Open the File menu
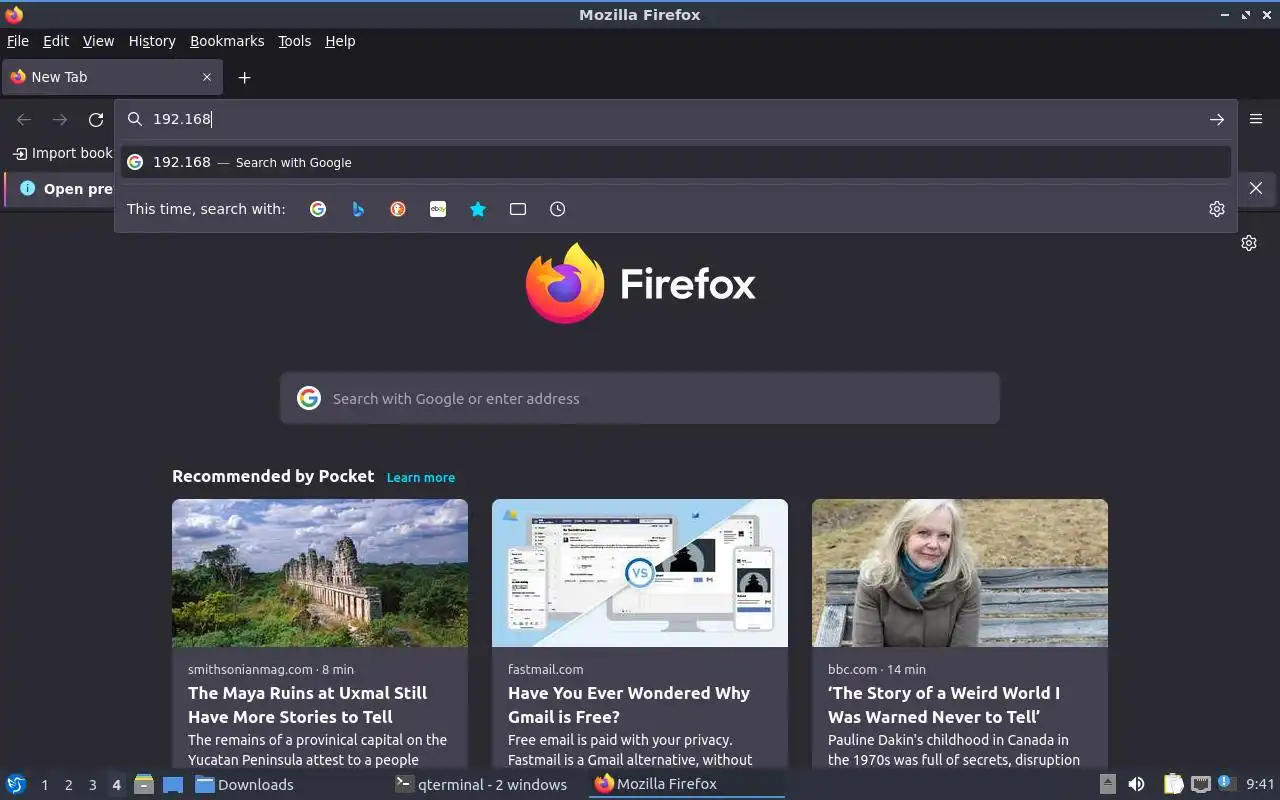Viewport: 1280px width, 800px height. click(x=18, y=41)
